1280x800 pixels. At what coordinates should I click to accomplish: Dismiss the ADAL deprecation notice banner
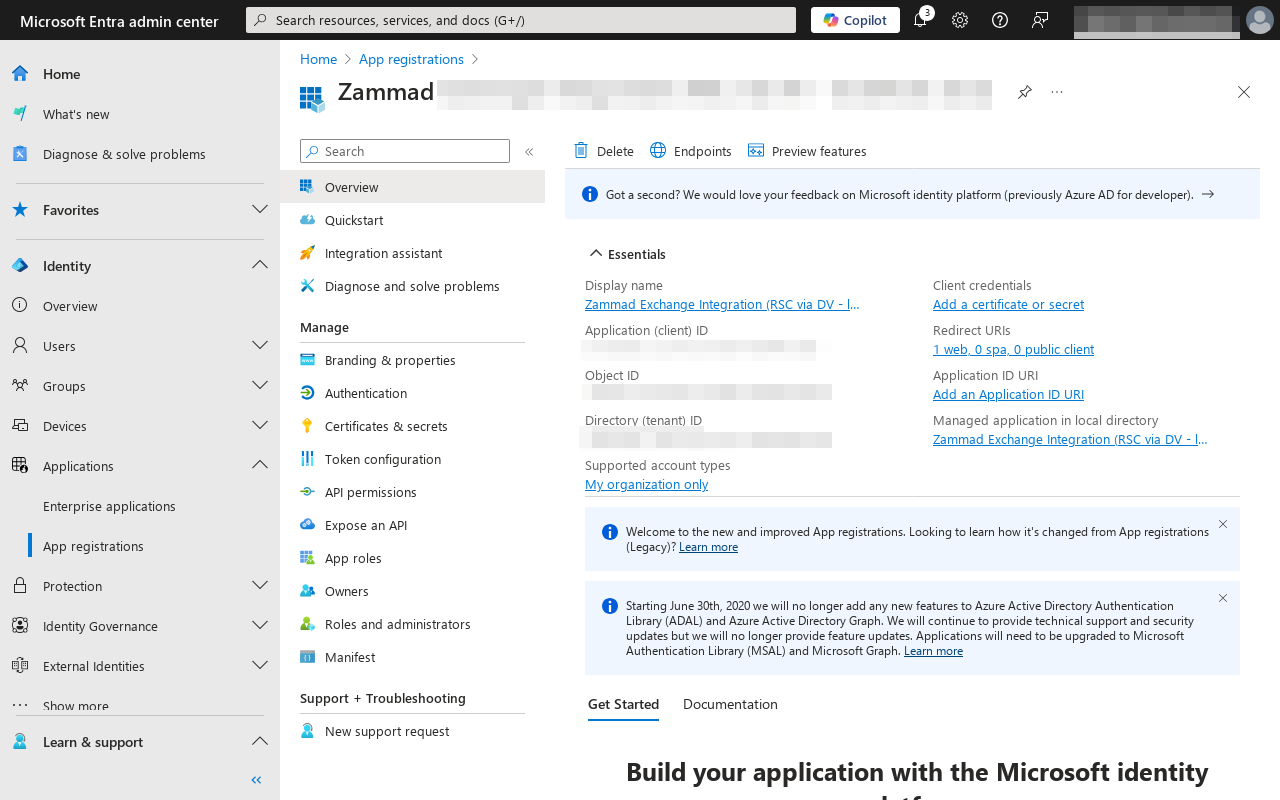pos(1223,598)
